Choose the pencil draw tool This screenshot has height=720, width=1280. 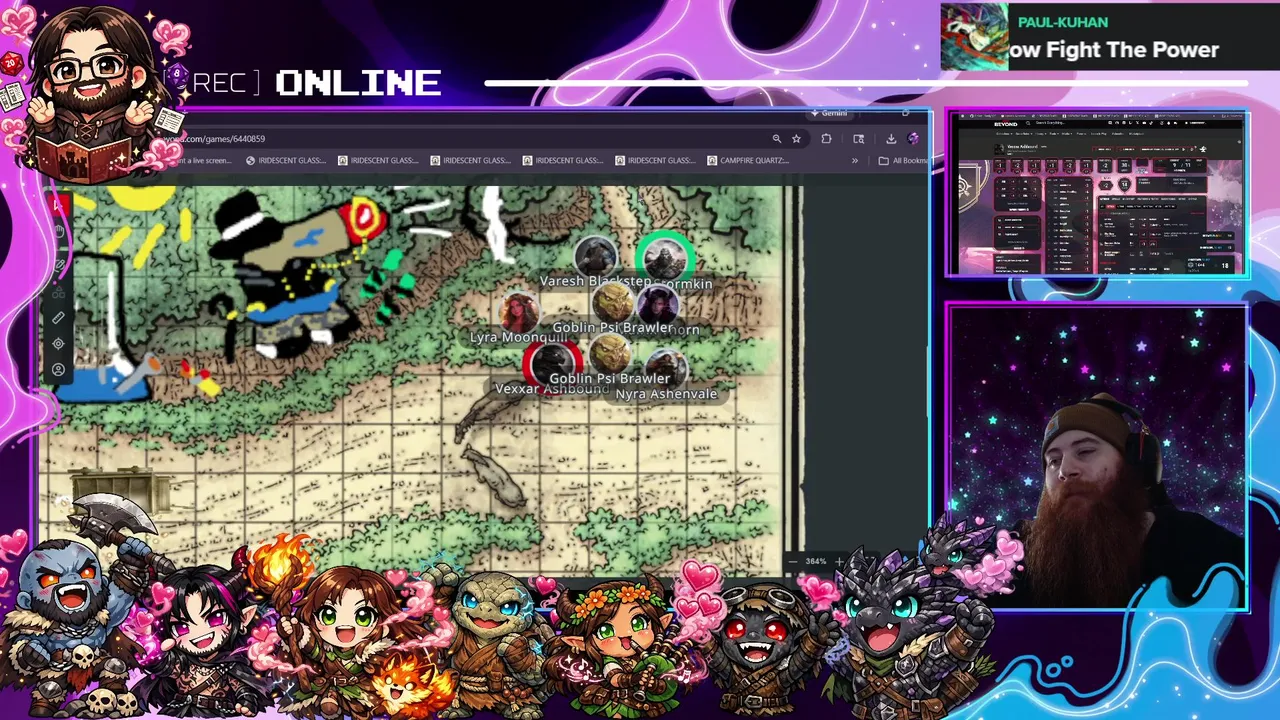coord(59,265)
